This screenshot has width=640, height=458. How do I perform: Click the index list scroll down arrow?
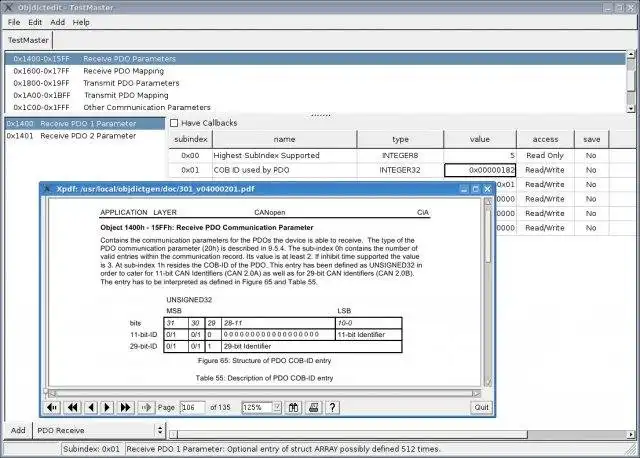point(631,109)
